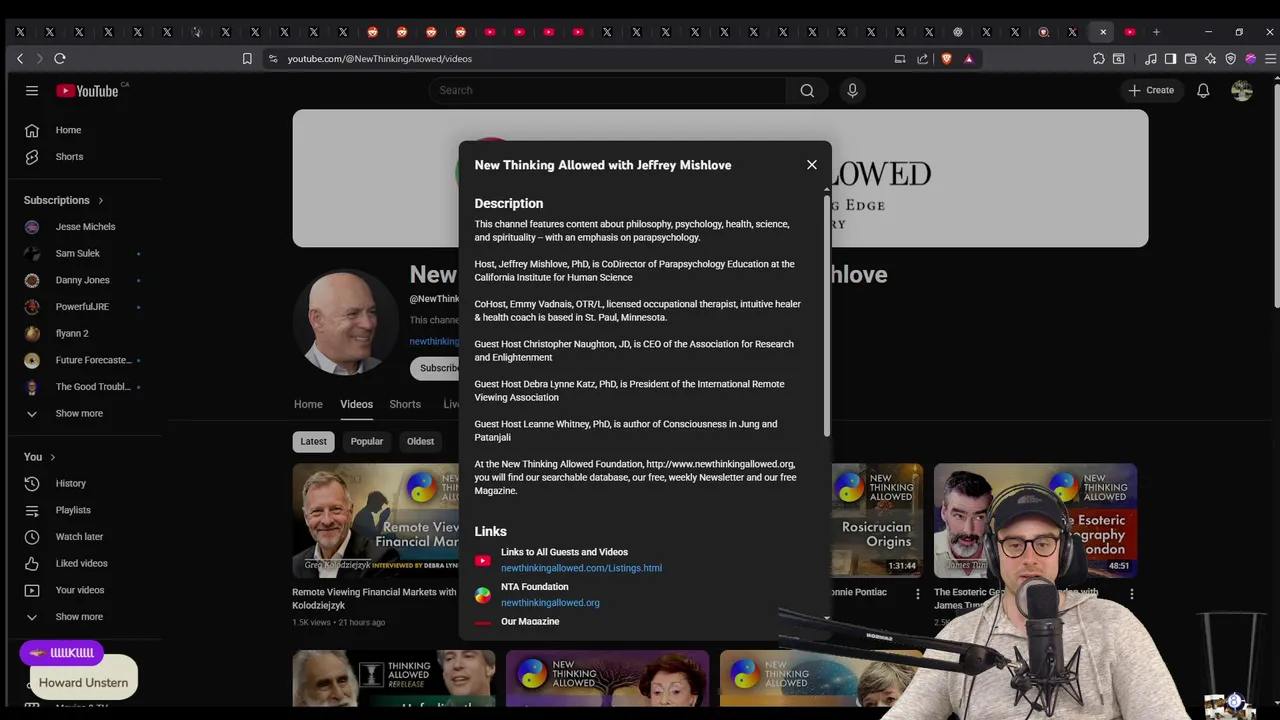Select the Popular sort chip
The width and height of the screenshot is (1280, 720).
[x=367, y=441]
